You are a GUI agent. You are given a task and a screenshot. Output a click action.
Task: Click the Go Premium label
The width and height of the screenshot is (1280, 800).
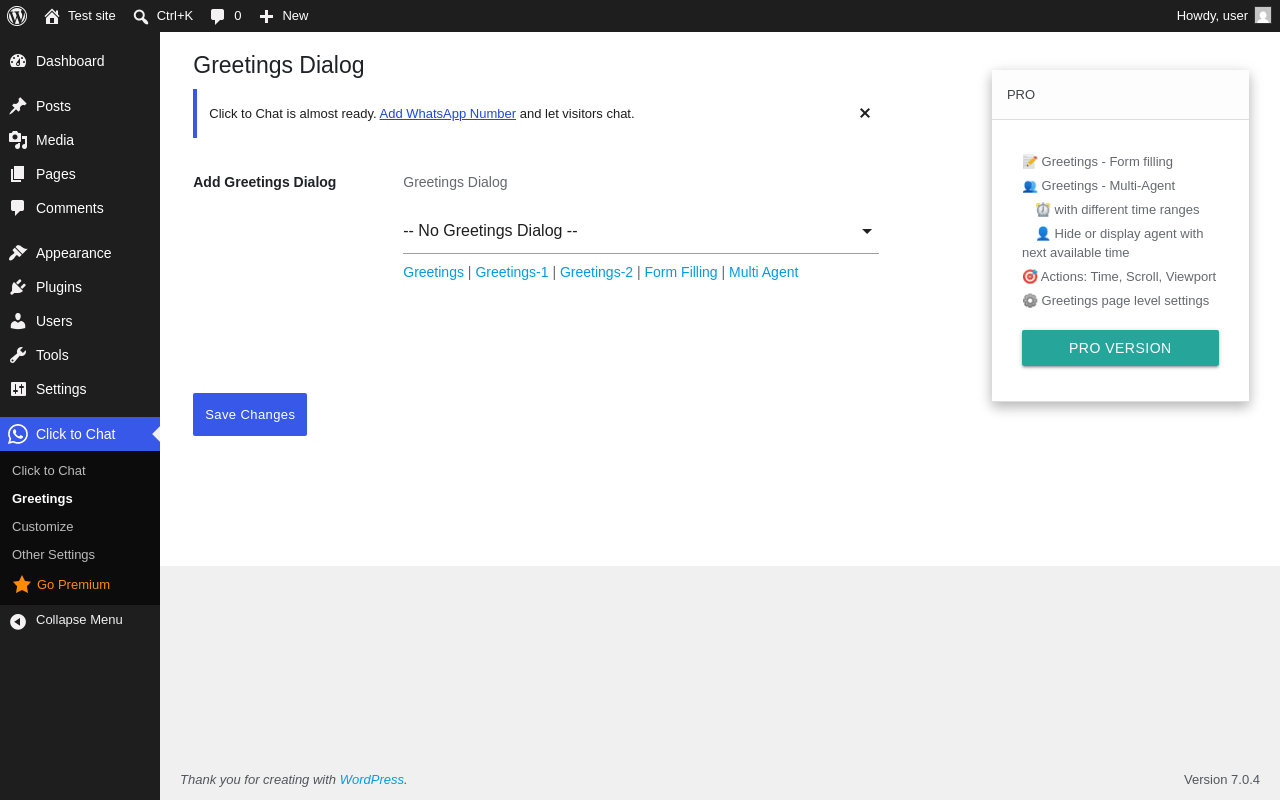74,584
